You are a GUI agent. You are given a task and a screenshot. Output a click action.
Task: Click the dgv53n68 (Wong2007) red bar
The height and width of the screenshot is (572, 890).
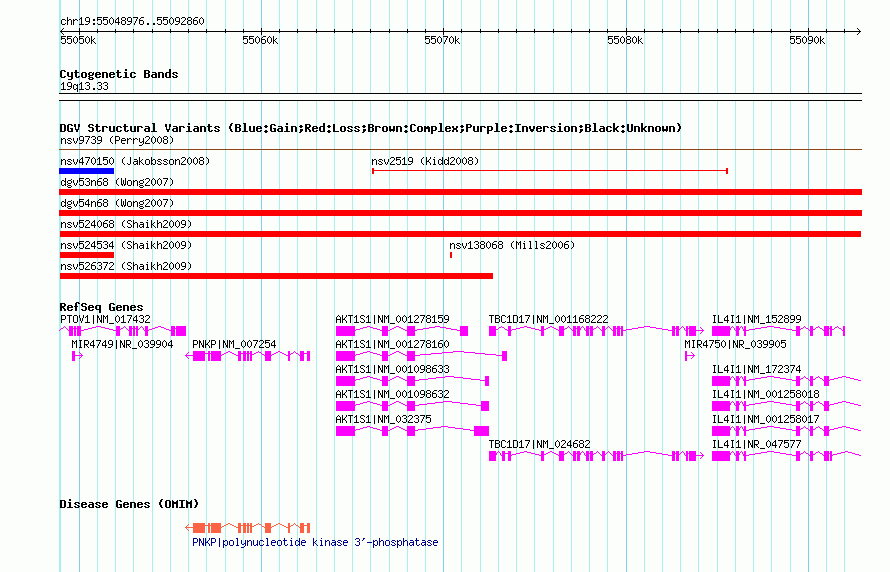tap(461, 192)
